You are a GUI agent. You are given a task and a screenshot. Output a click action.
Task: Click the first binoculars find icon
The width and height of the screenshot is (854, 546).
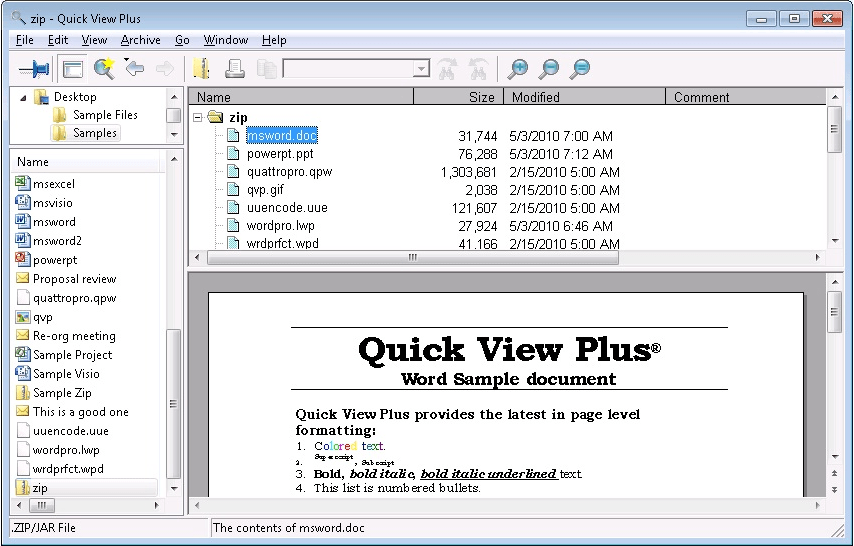coord(447,69)
